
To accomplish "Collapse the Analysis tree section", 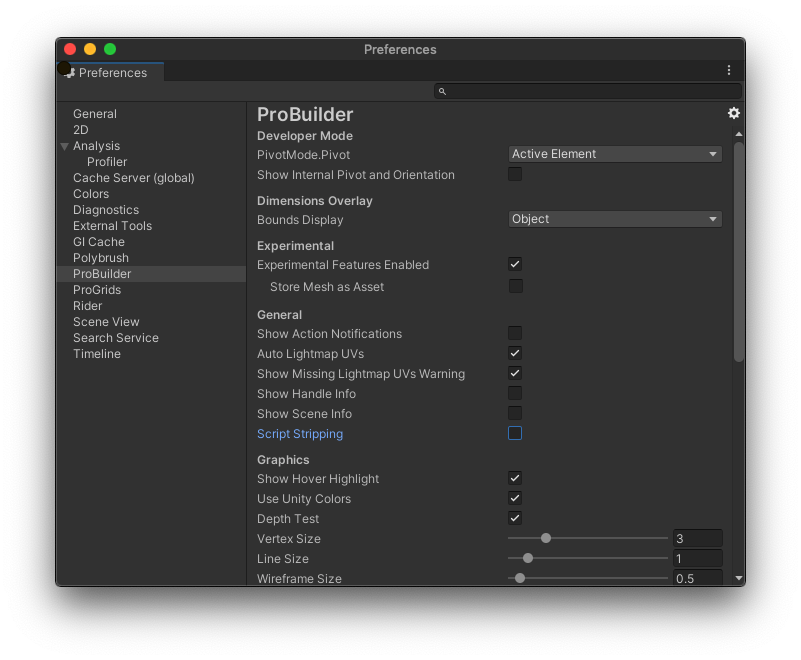I will [x=65, y=146].
